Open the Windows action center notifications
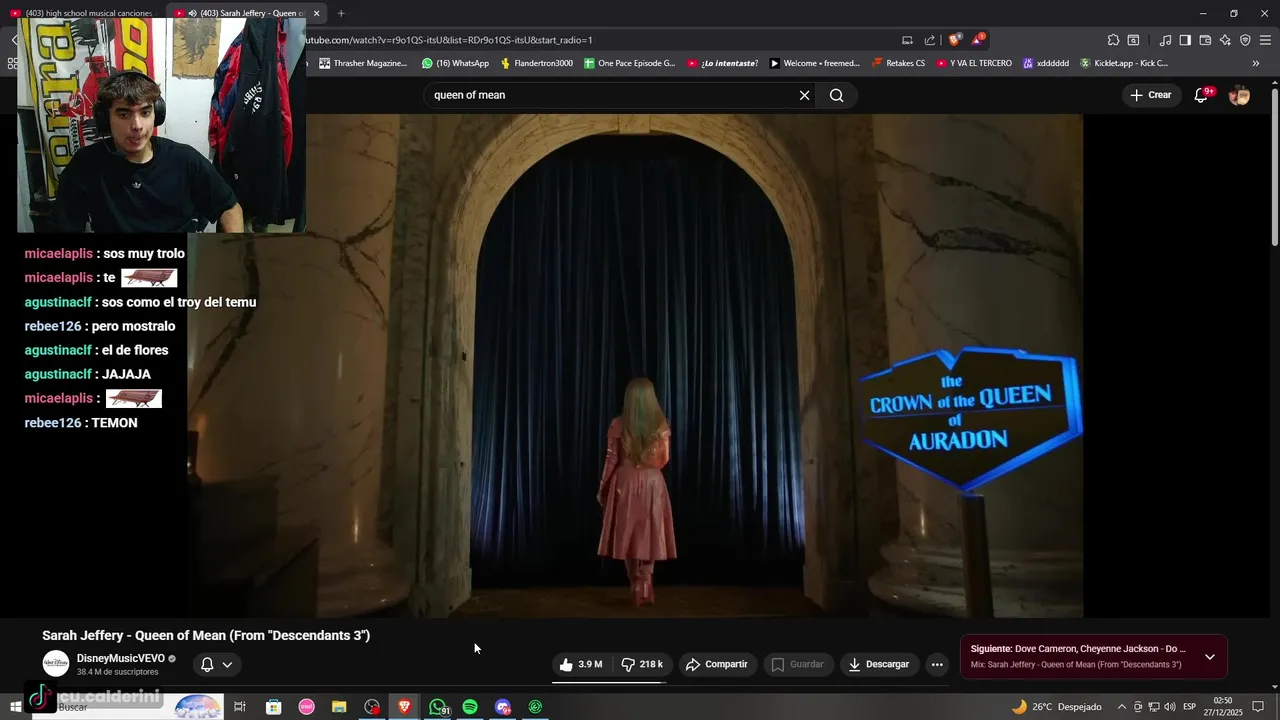This screenshot has height=720, width=1280. [x=1258, y=707]
